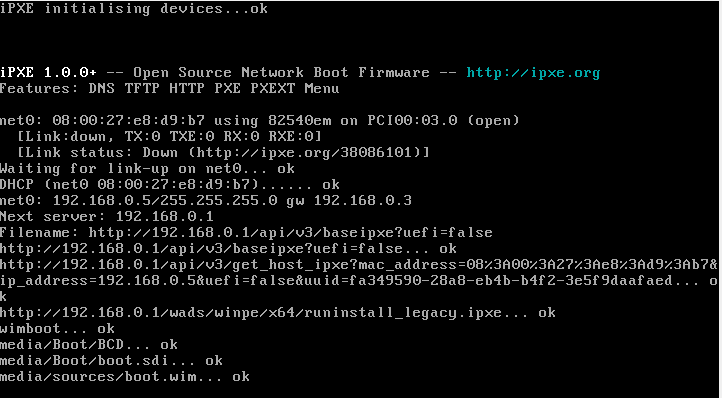This screenshot has width=722, height=398.
Task: Click the IP address 192.168.0.5/255.255.255.0 text
Action: pyautogui.click(x=165, y=200)
